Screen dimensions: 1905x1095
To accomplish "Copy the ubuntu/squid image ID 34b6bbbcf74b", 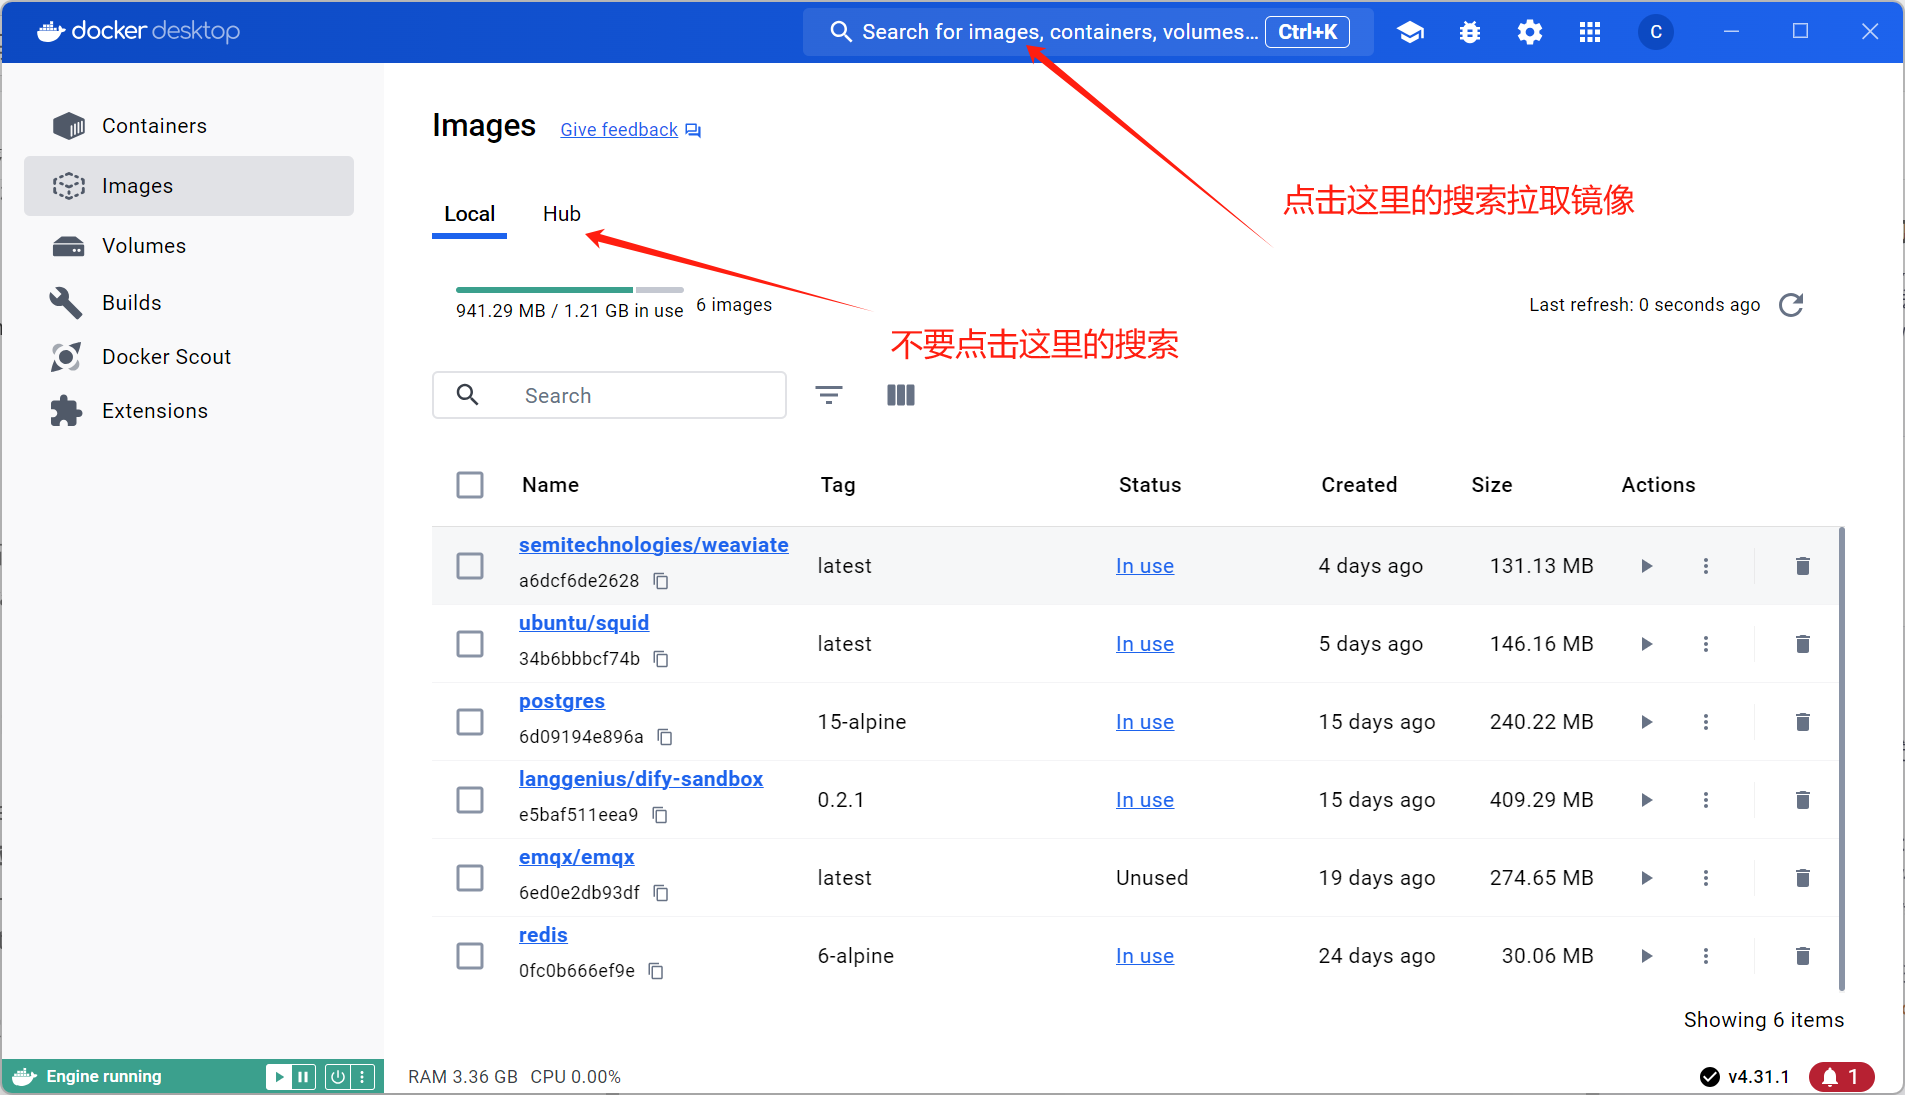I will [661, 659].
